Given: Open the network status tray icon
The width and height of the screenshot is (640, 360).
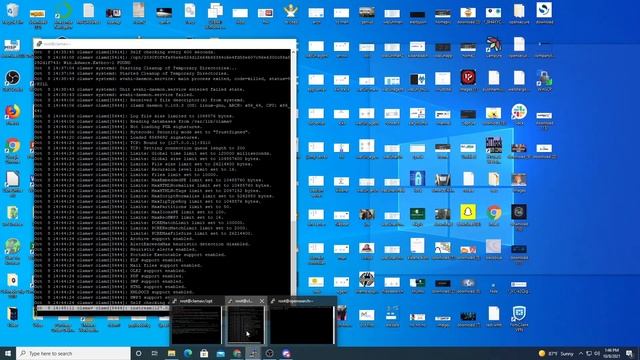Looking at the screenshot, I should point(589,353).
